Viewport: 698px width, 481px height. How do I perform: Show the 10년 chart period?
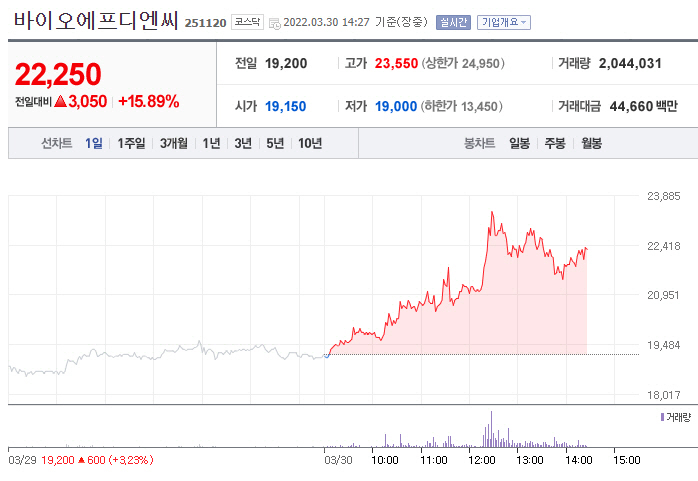click(x=310, y=143)
